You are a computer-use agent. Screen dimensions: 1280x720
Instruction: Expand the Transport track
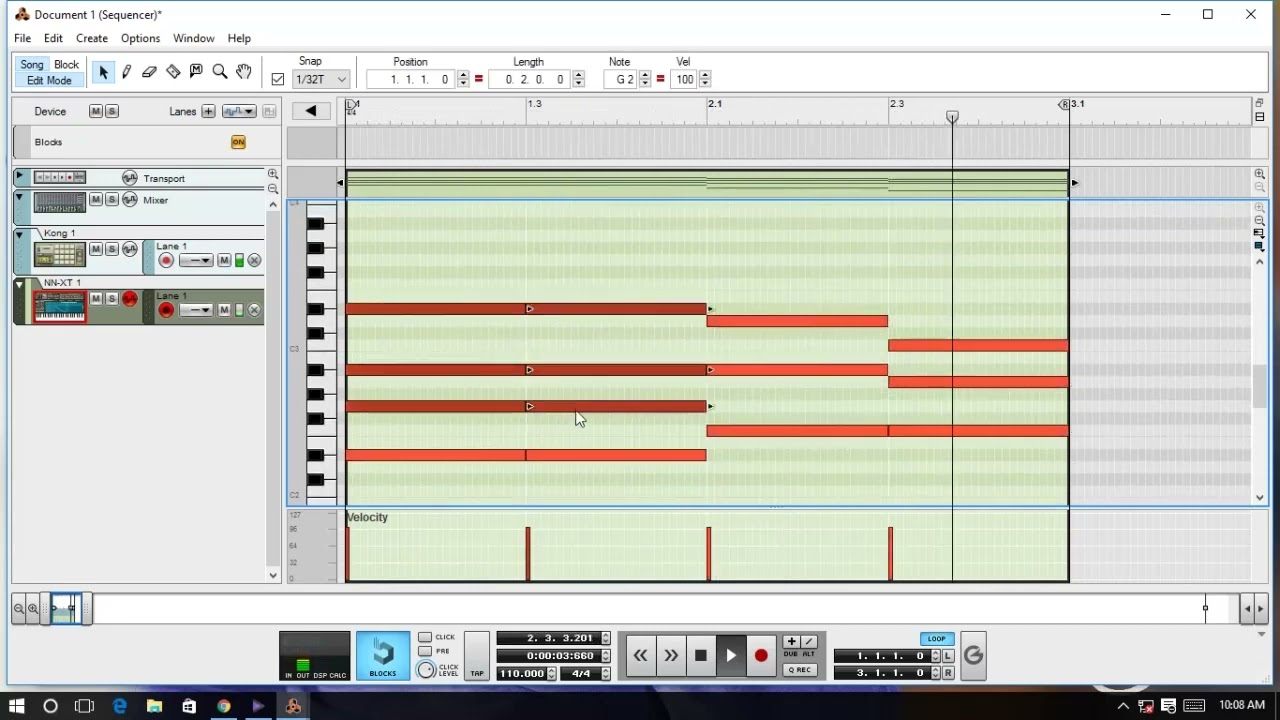19,176
